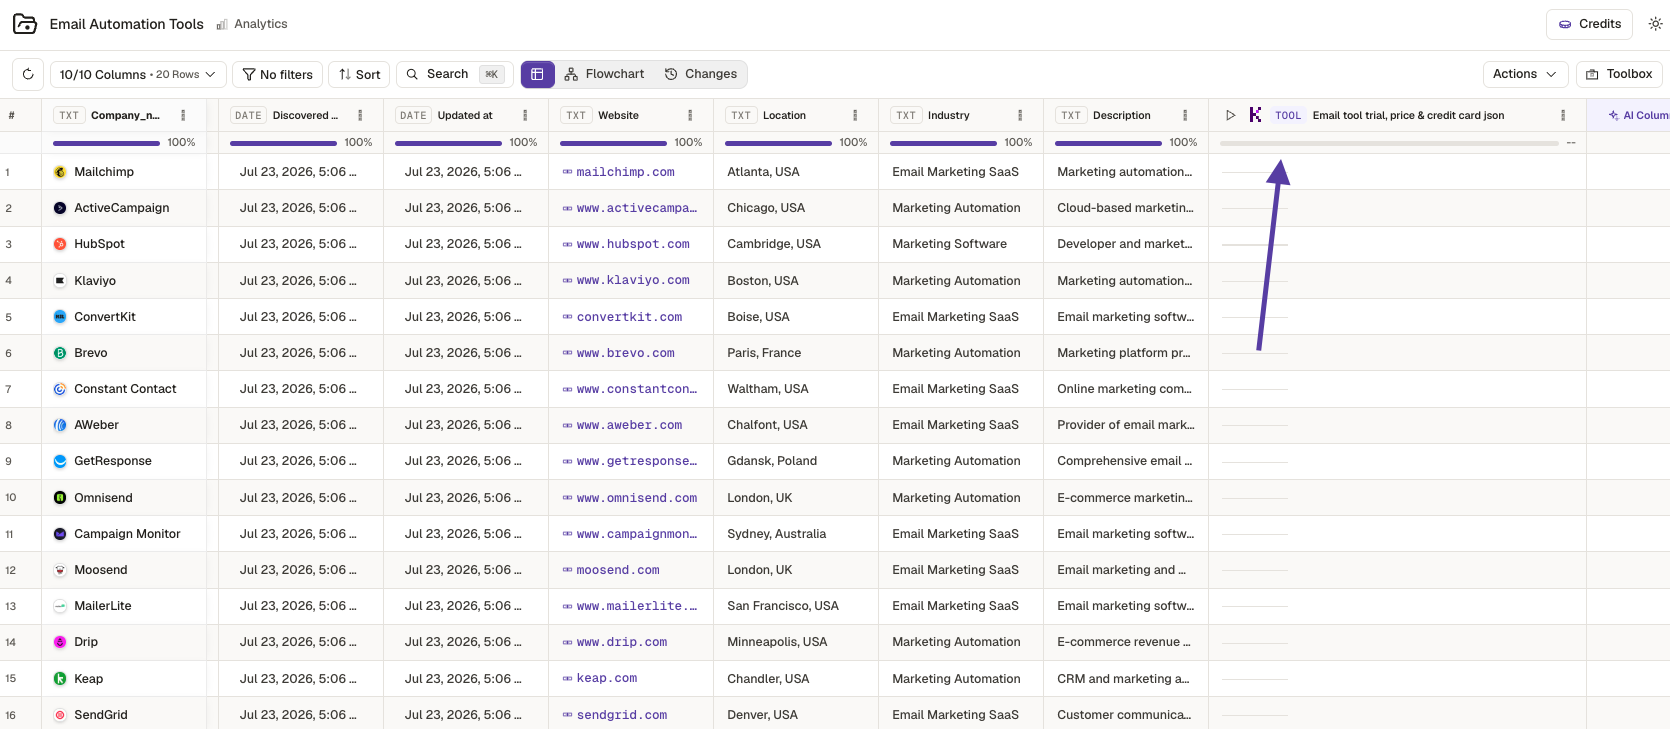The image size is (1670, 729).
Task: Open the No filters menu
Action: click(x=278, y=74)
